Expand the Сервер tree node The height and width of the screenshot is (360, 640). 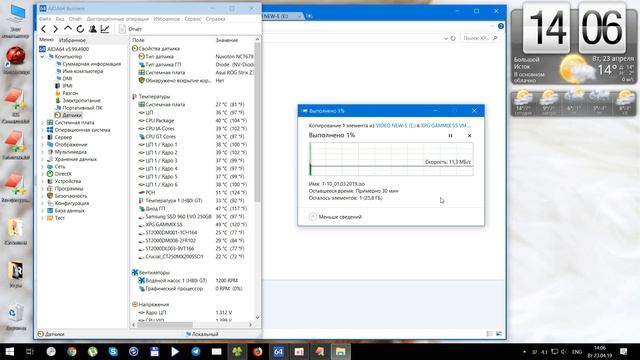tap(42, 137)
